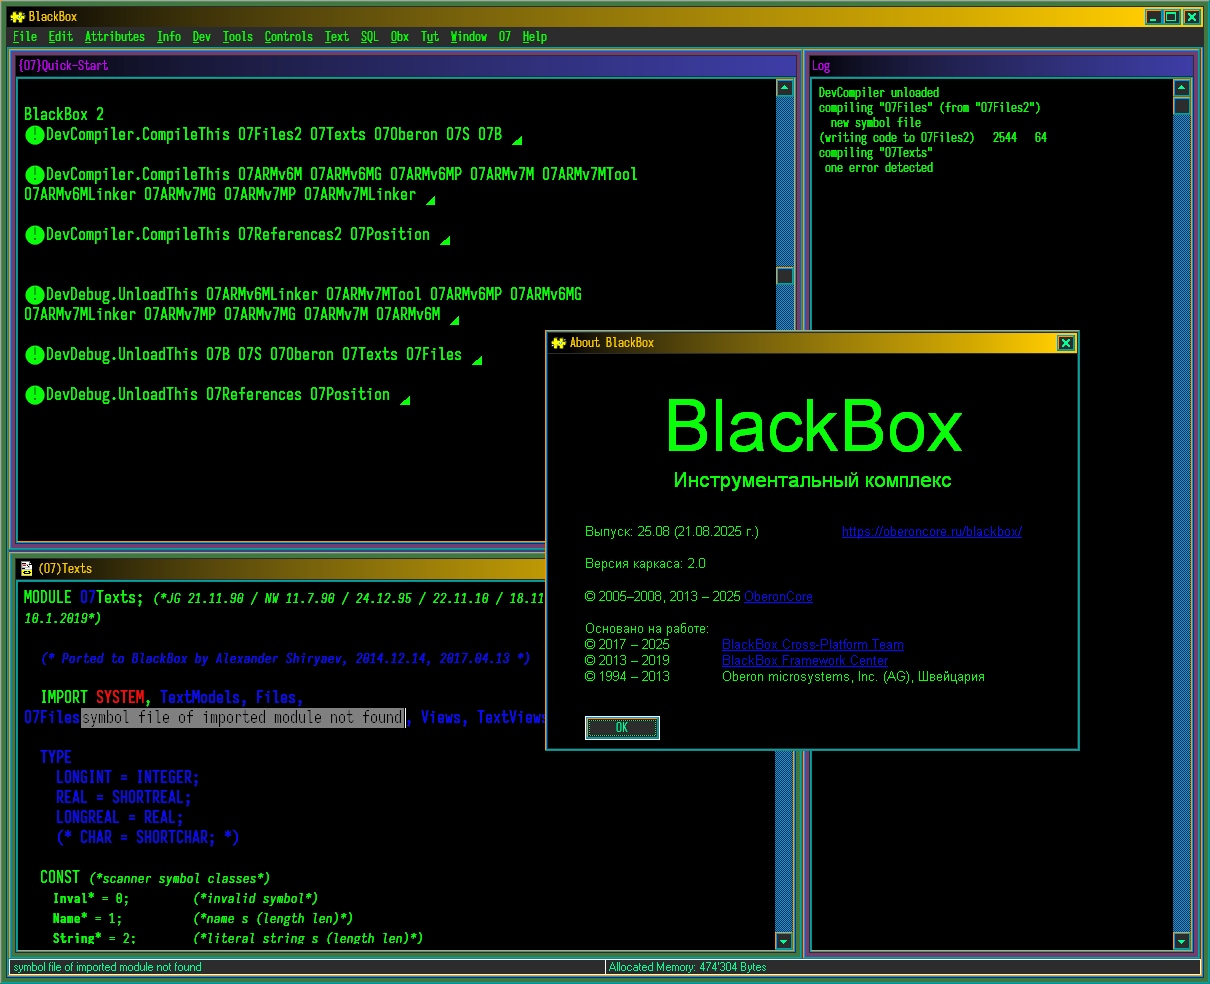Execute the CompileThis O7References2 commander icon
1210x984 pixels.
click(x=35, y=235)
